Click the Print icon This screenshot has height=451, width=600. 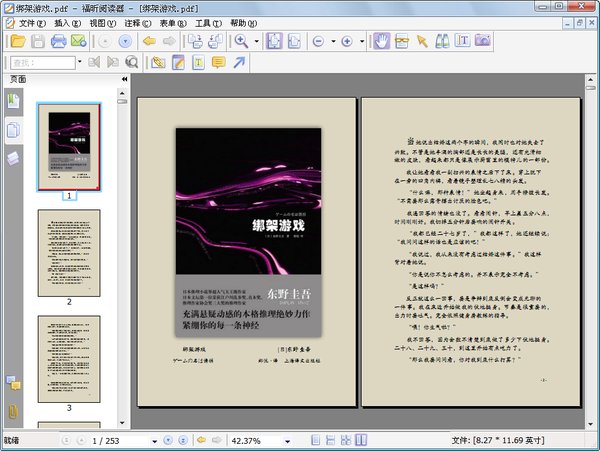tap(58, 41)
